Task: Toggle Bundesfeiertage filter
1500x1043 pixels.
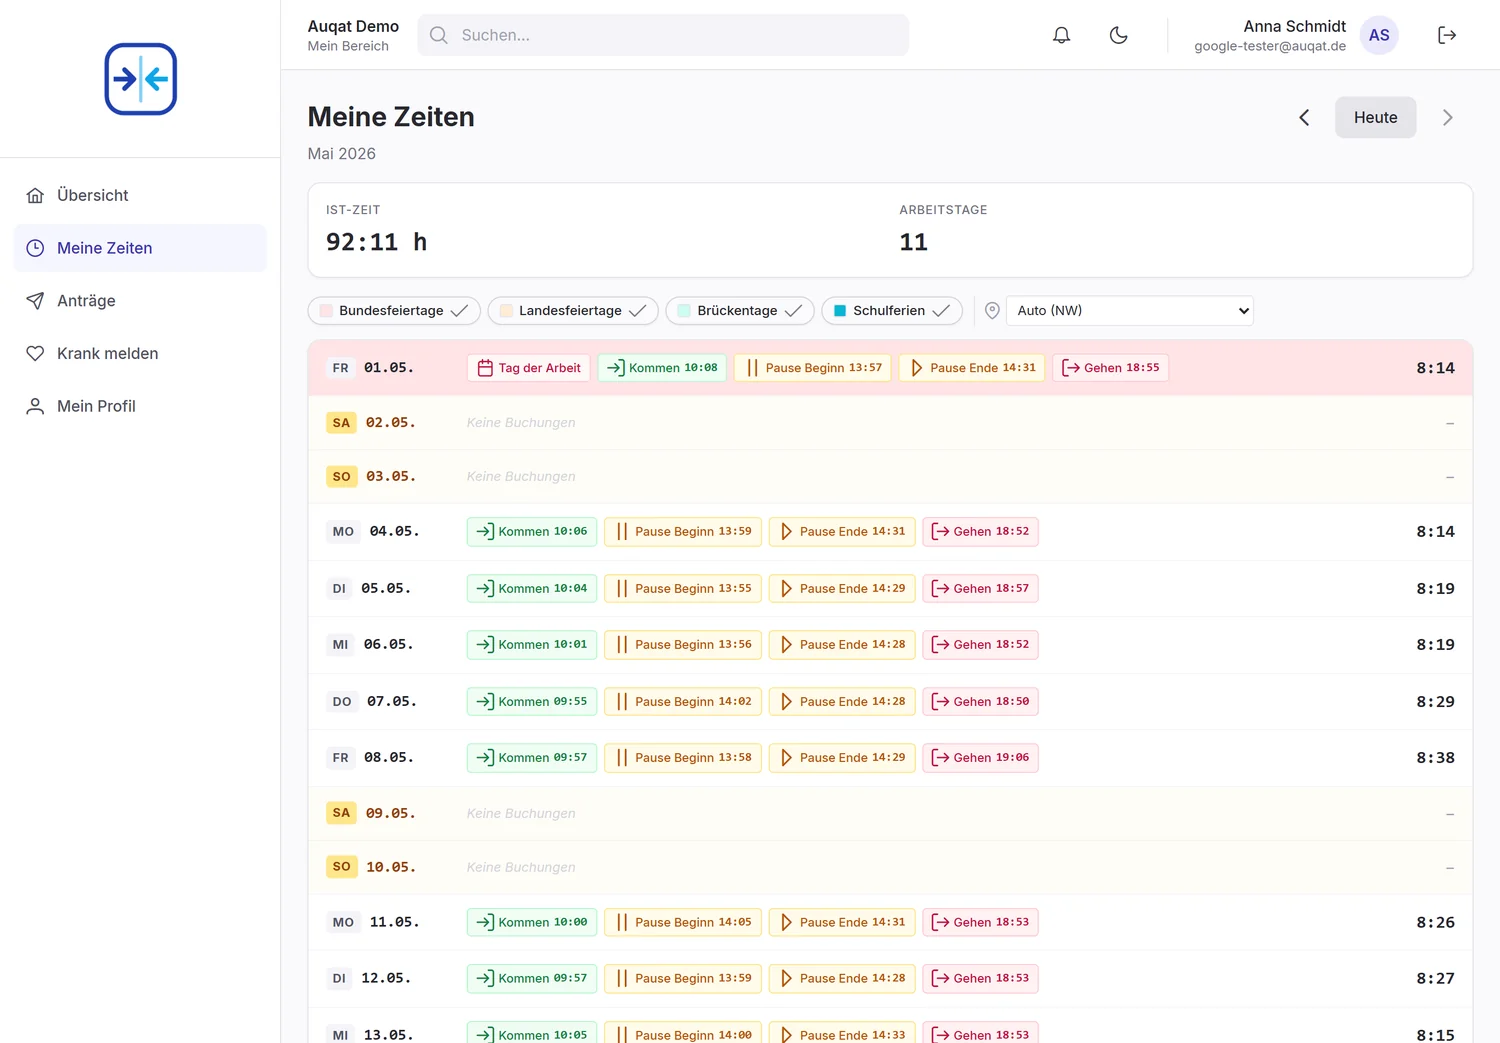Action: 394,311
